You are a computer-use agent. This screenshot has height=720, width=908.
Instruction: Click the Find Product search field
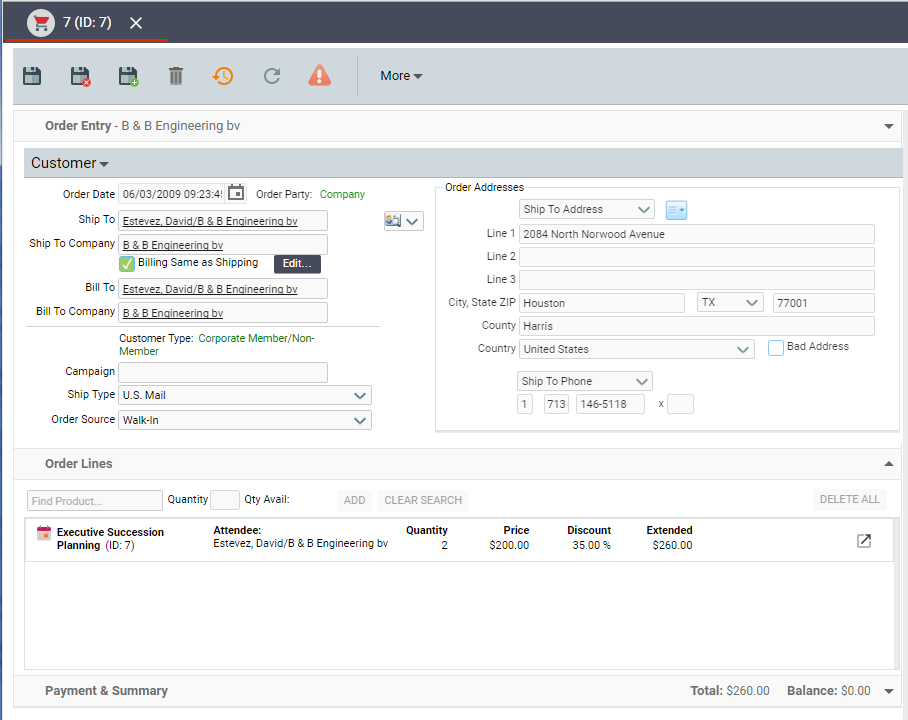(94, 501)
